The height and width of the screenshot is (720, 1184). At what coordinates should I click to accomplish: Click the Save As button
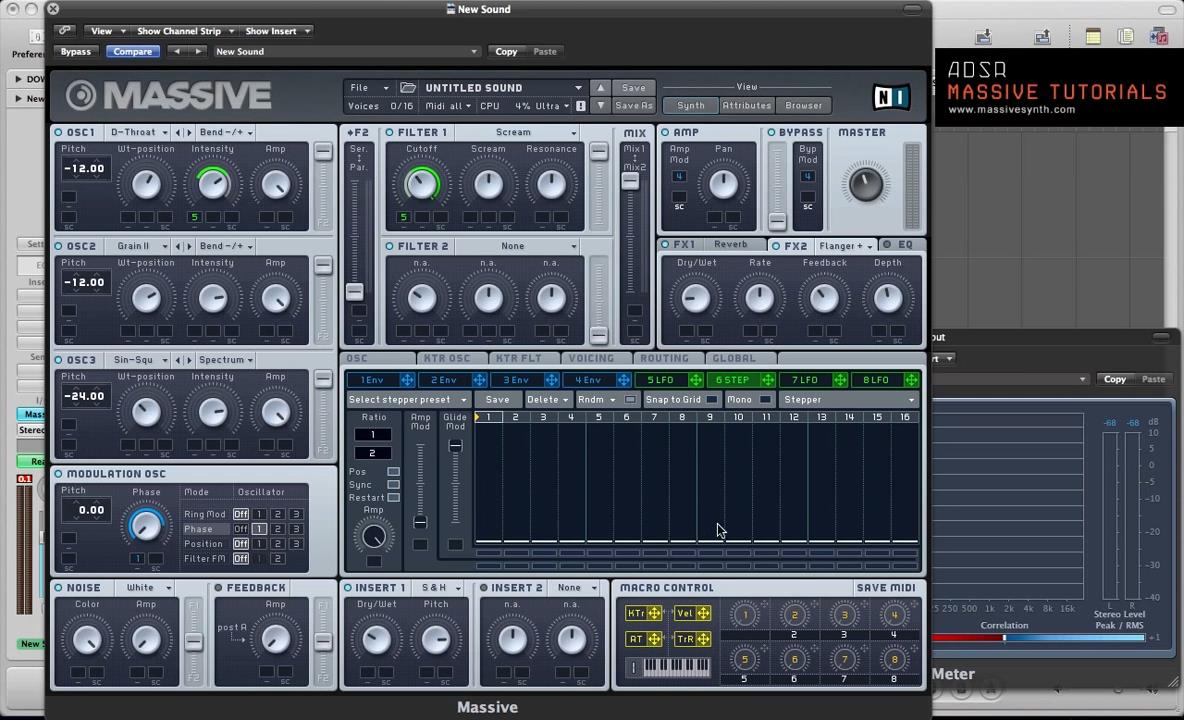click(634, 106)
